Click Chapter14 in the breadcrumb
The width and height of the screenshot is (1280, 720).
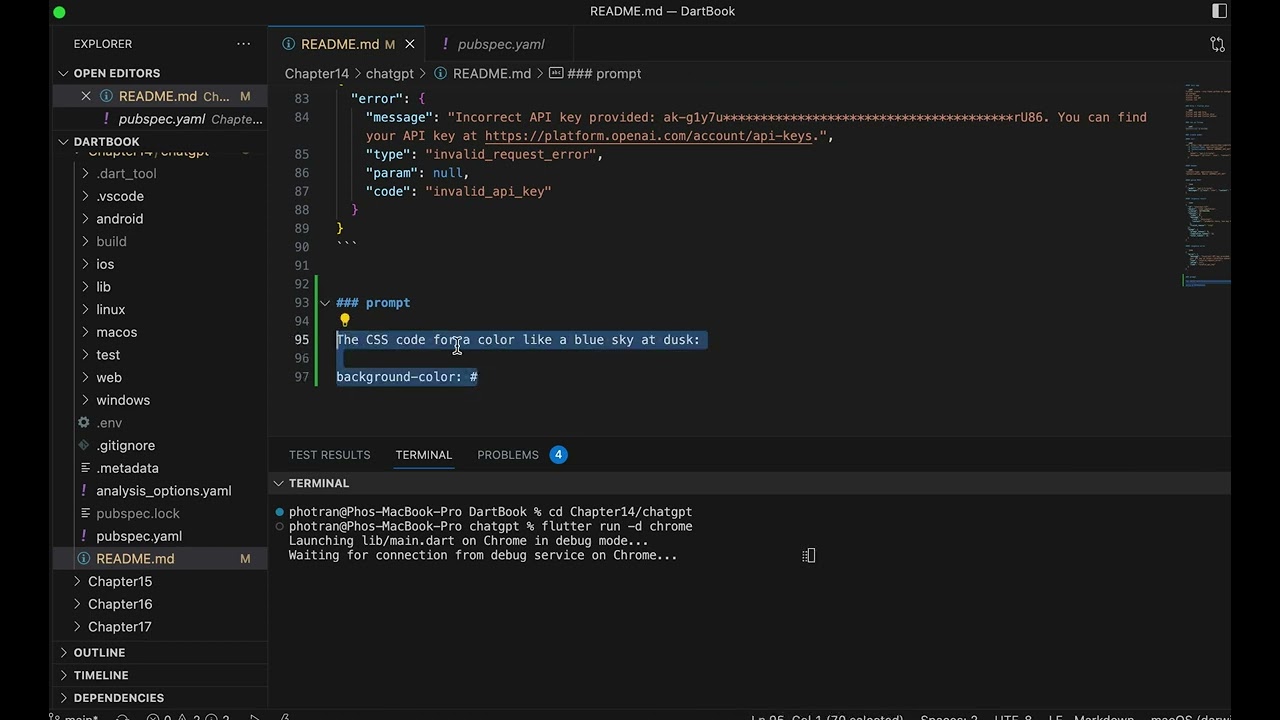click(317, 74)
